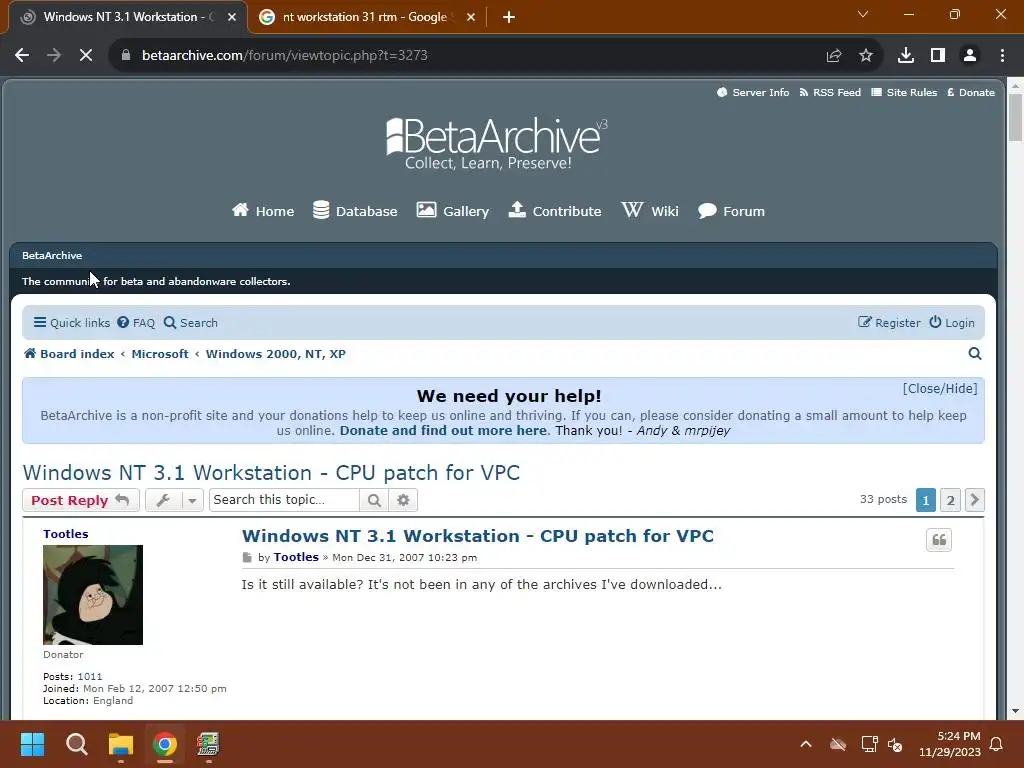Click Register link
Viewport: 1024px width, 768px height.
(x=889, y=323)
